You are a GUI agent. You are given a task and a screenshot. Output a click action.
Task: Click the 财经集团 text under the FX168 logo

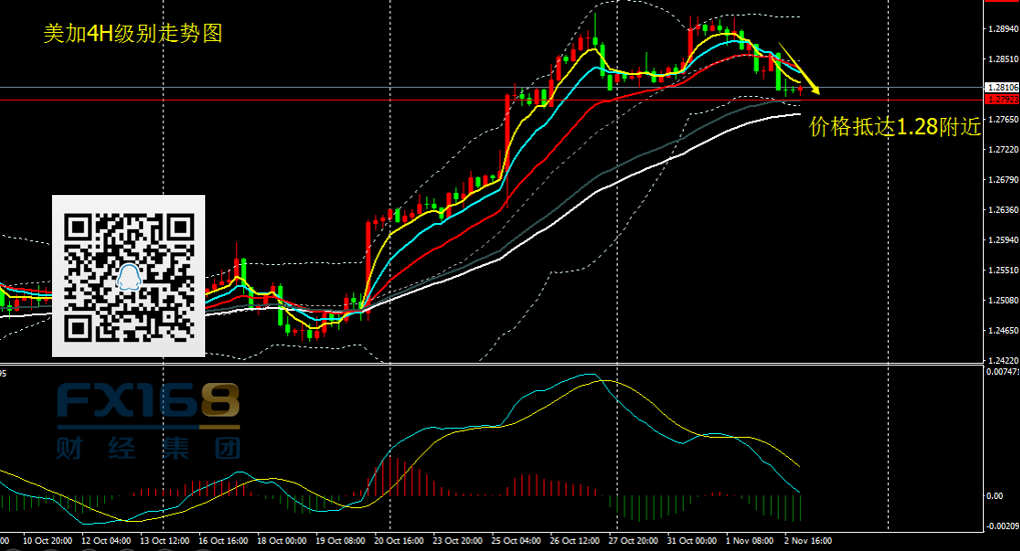[148, 446]
